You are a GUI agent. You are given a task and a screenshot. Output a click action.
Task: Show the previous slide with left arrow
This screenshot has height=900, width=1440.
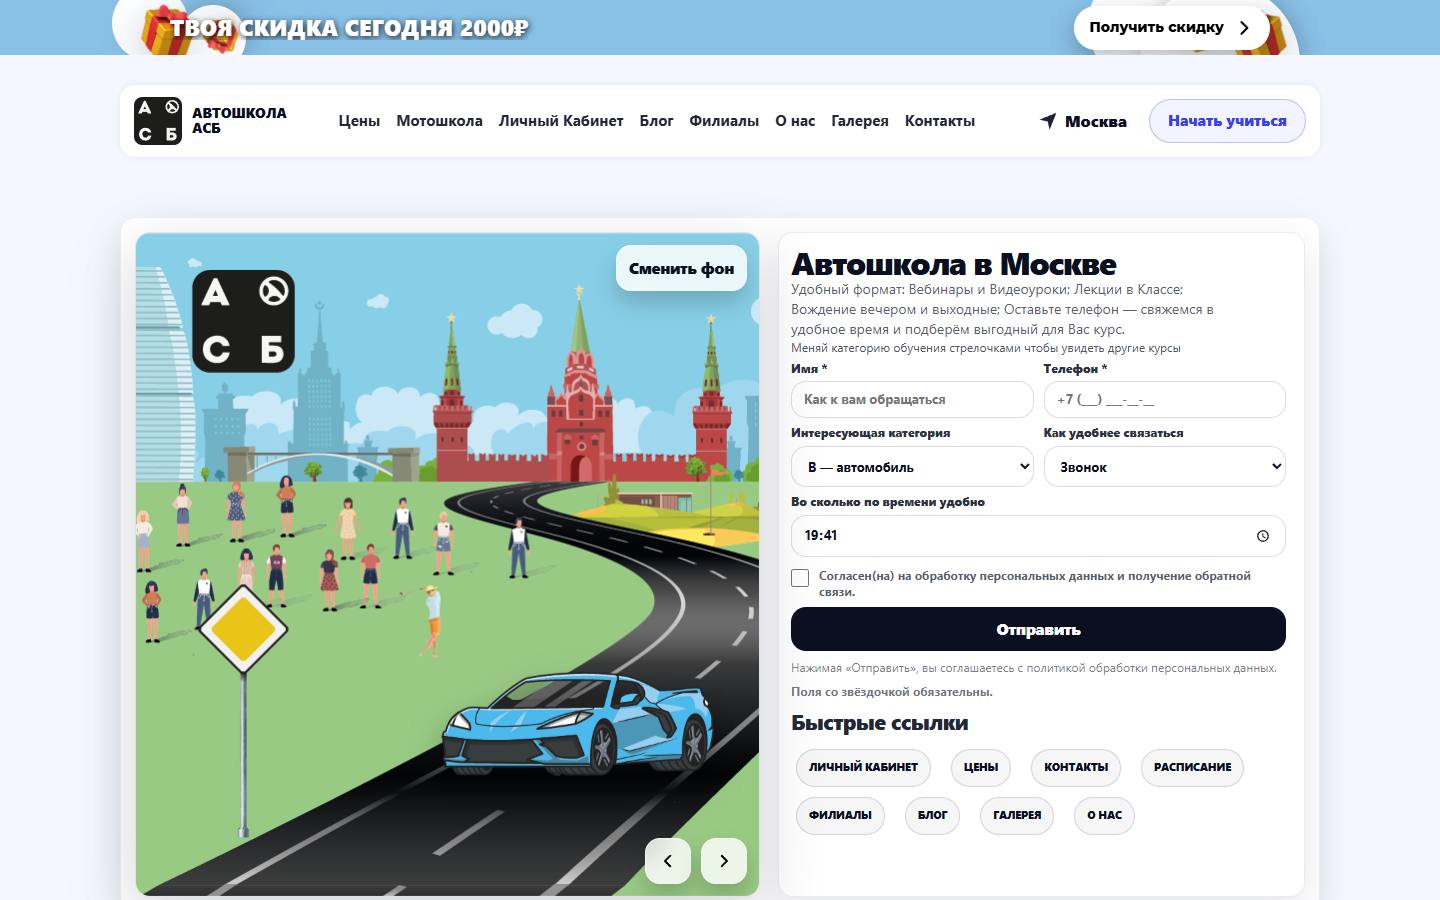point(668,861)
